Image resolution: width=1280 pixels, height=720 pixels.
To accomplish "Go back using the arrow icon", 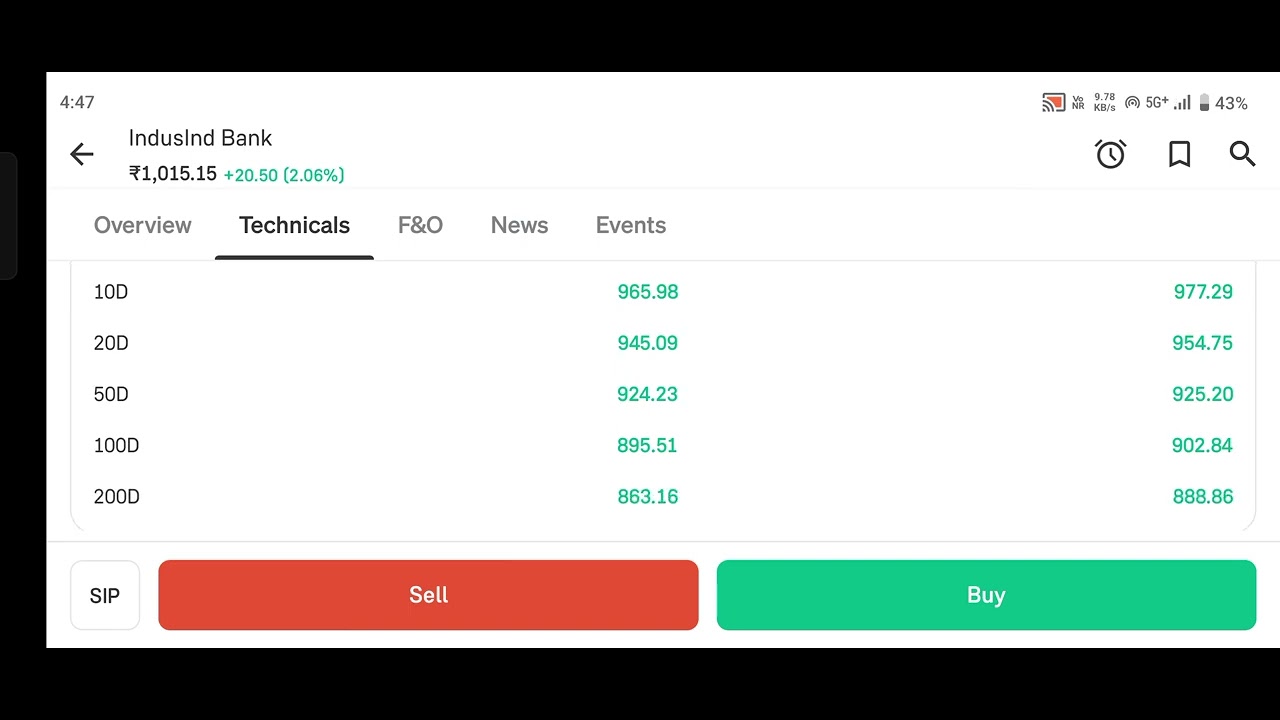I will [x=82, y=154].
